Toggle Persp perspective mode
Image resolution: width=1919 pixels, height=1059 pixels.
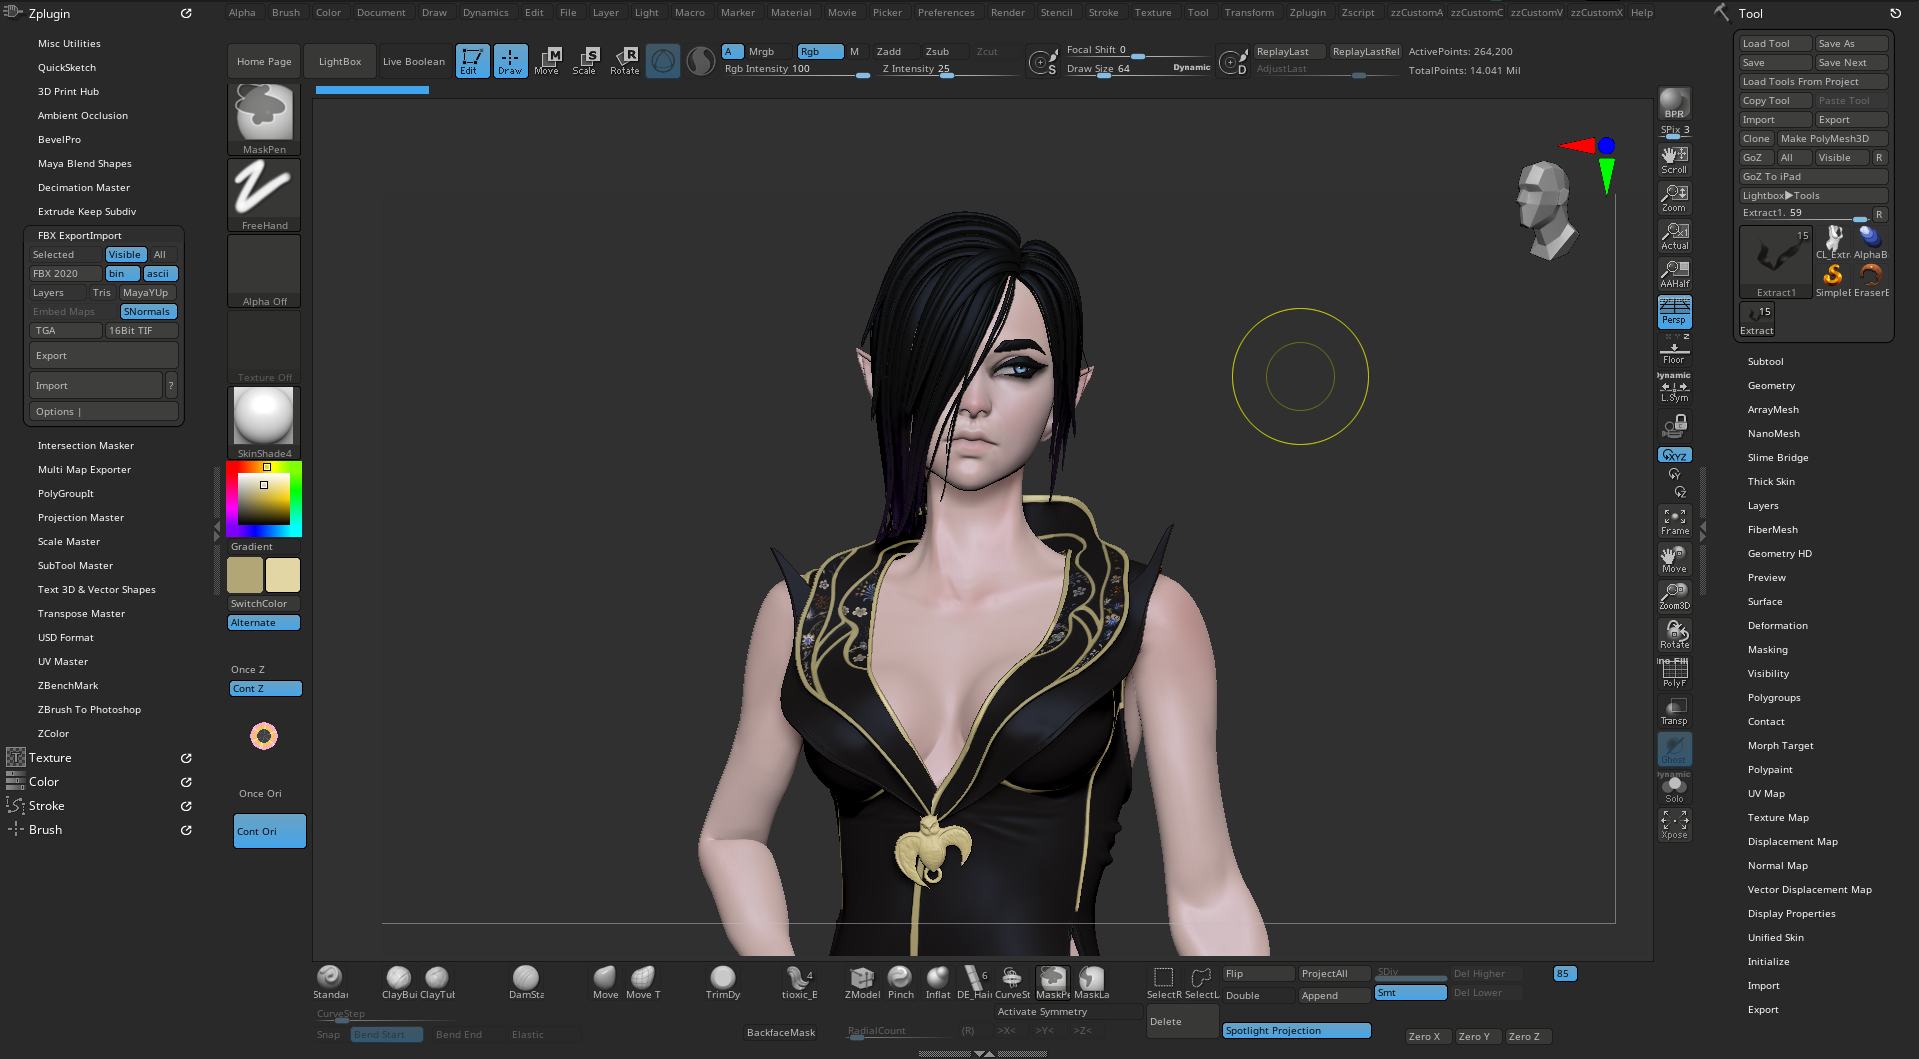click(1674, 312)
